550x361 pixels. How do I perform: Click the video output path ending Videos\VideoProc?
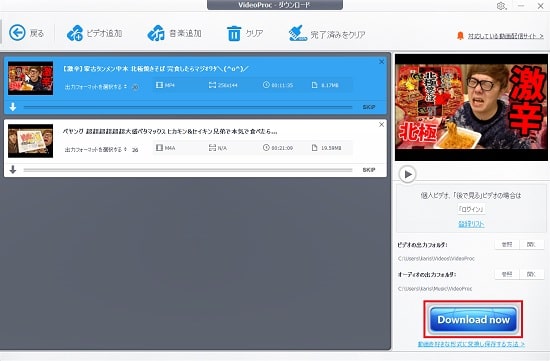436,259
